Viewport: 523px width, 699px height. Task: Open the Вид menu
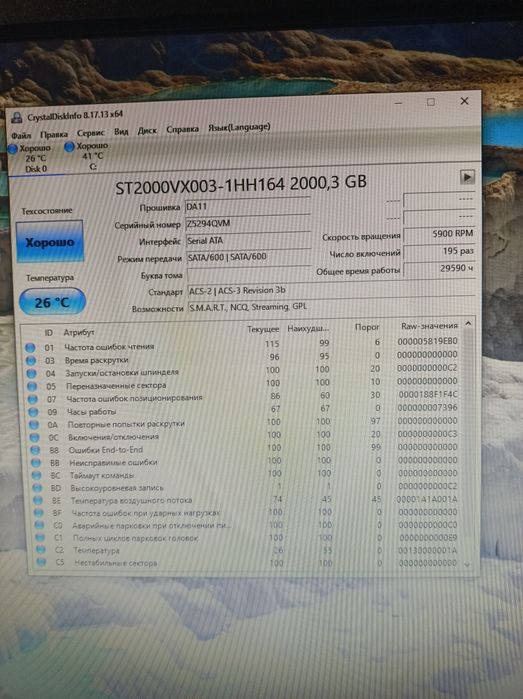[121, 132]
